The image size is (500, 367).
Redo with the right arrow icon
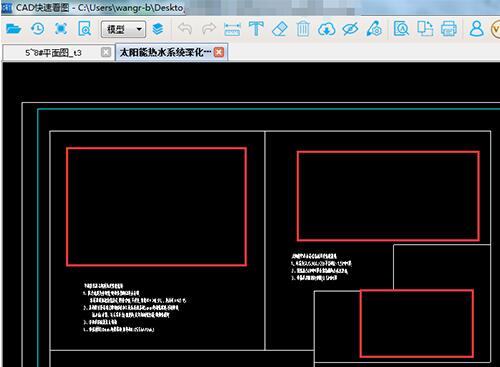point(209,29)
